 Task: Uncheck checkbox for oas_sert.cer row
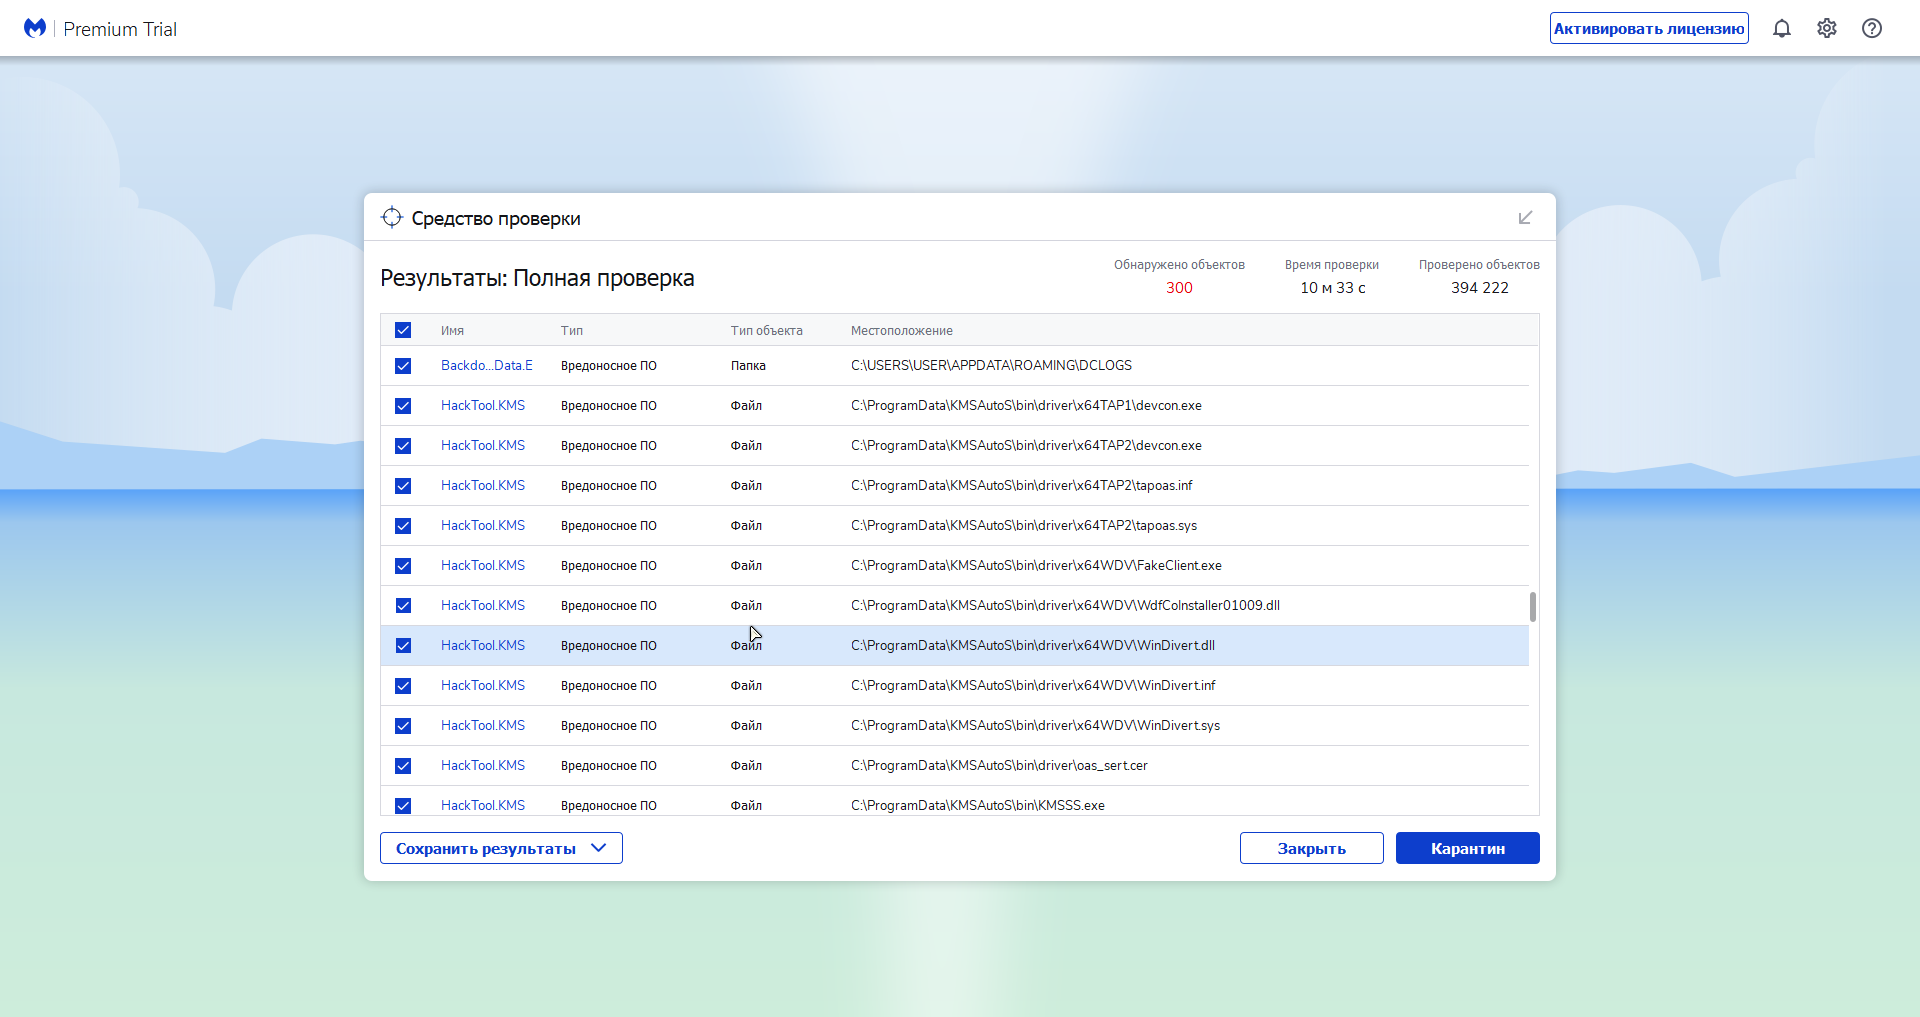pyautogui.click(x=403, y=766)
